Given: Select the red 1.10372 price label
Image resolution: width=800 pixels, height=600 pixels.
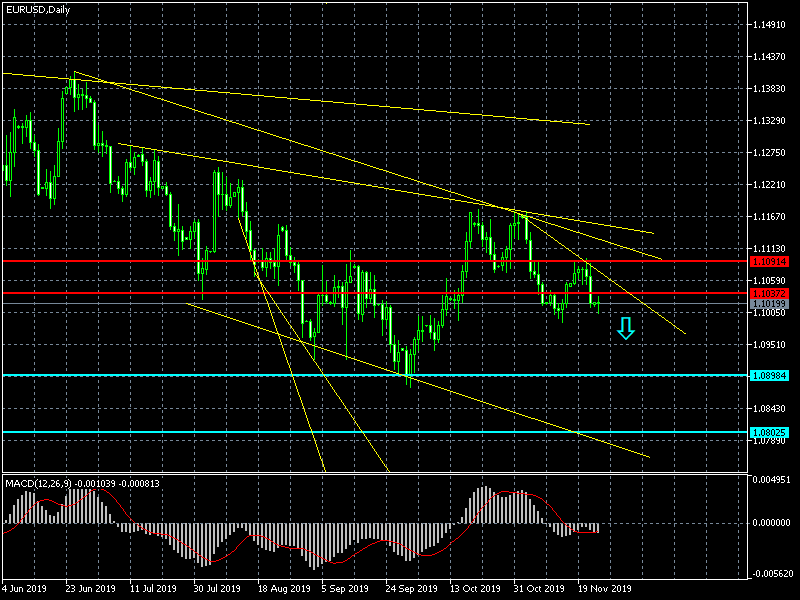Looking at the screenshot, I should pos(769,293).
